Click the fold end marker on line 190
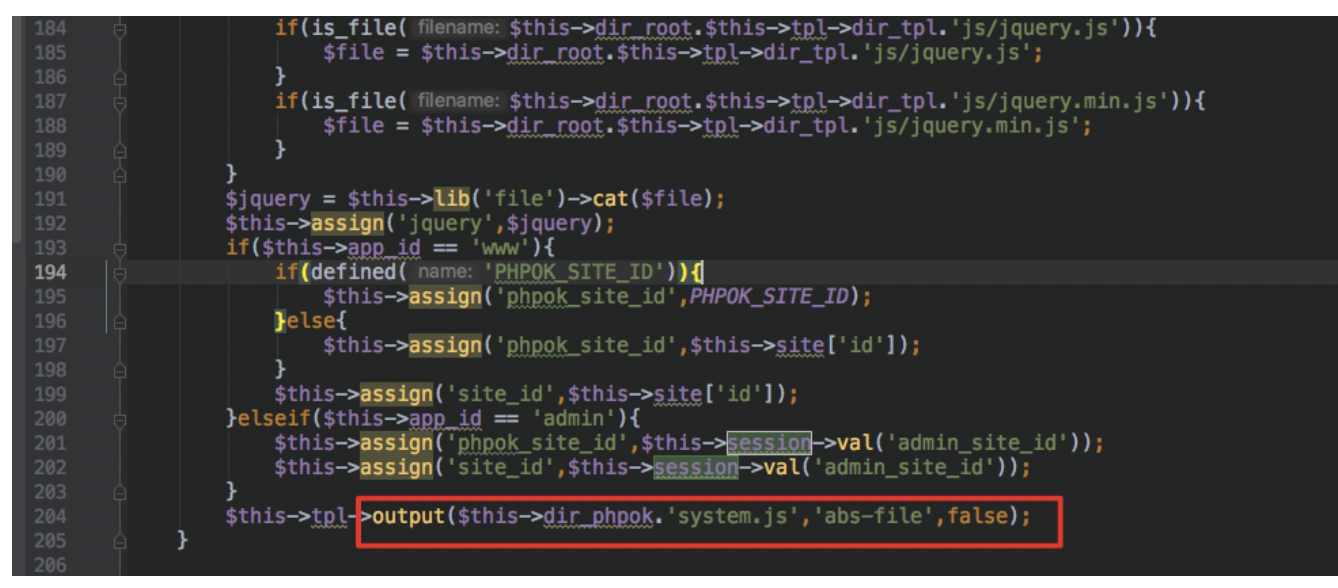 coord(121,175)
